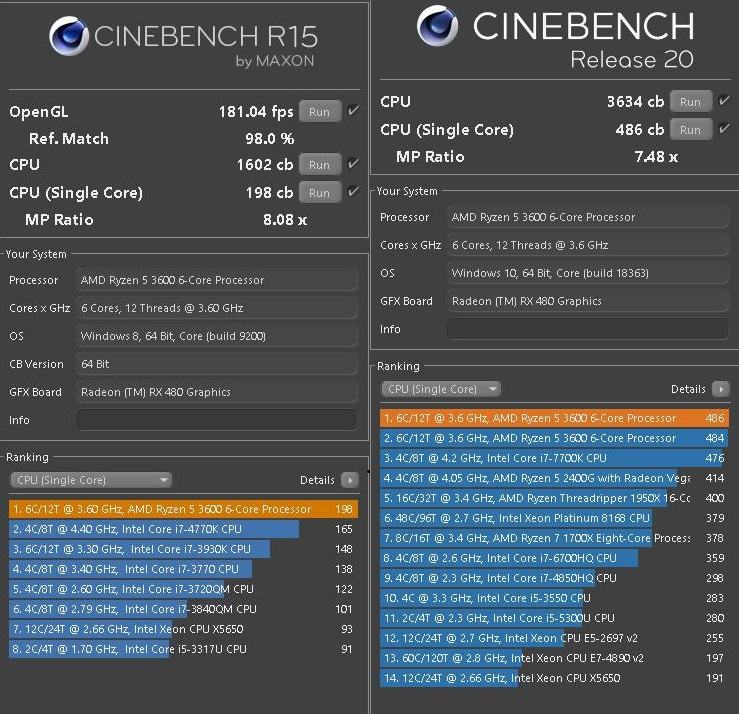Select R15 ranking row Intel Core i7-3720QM

183,589
